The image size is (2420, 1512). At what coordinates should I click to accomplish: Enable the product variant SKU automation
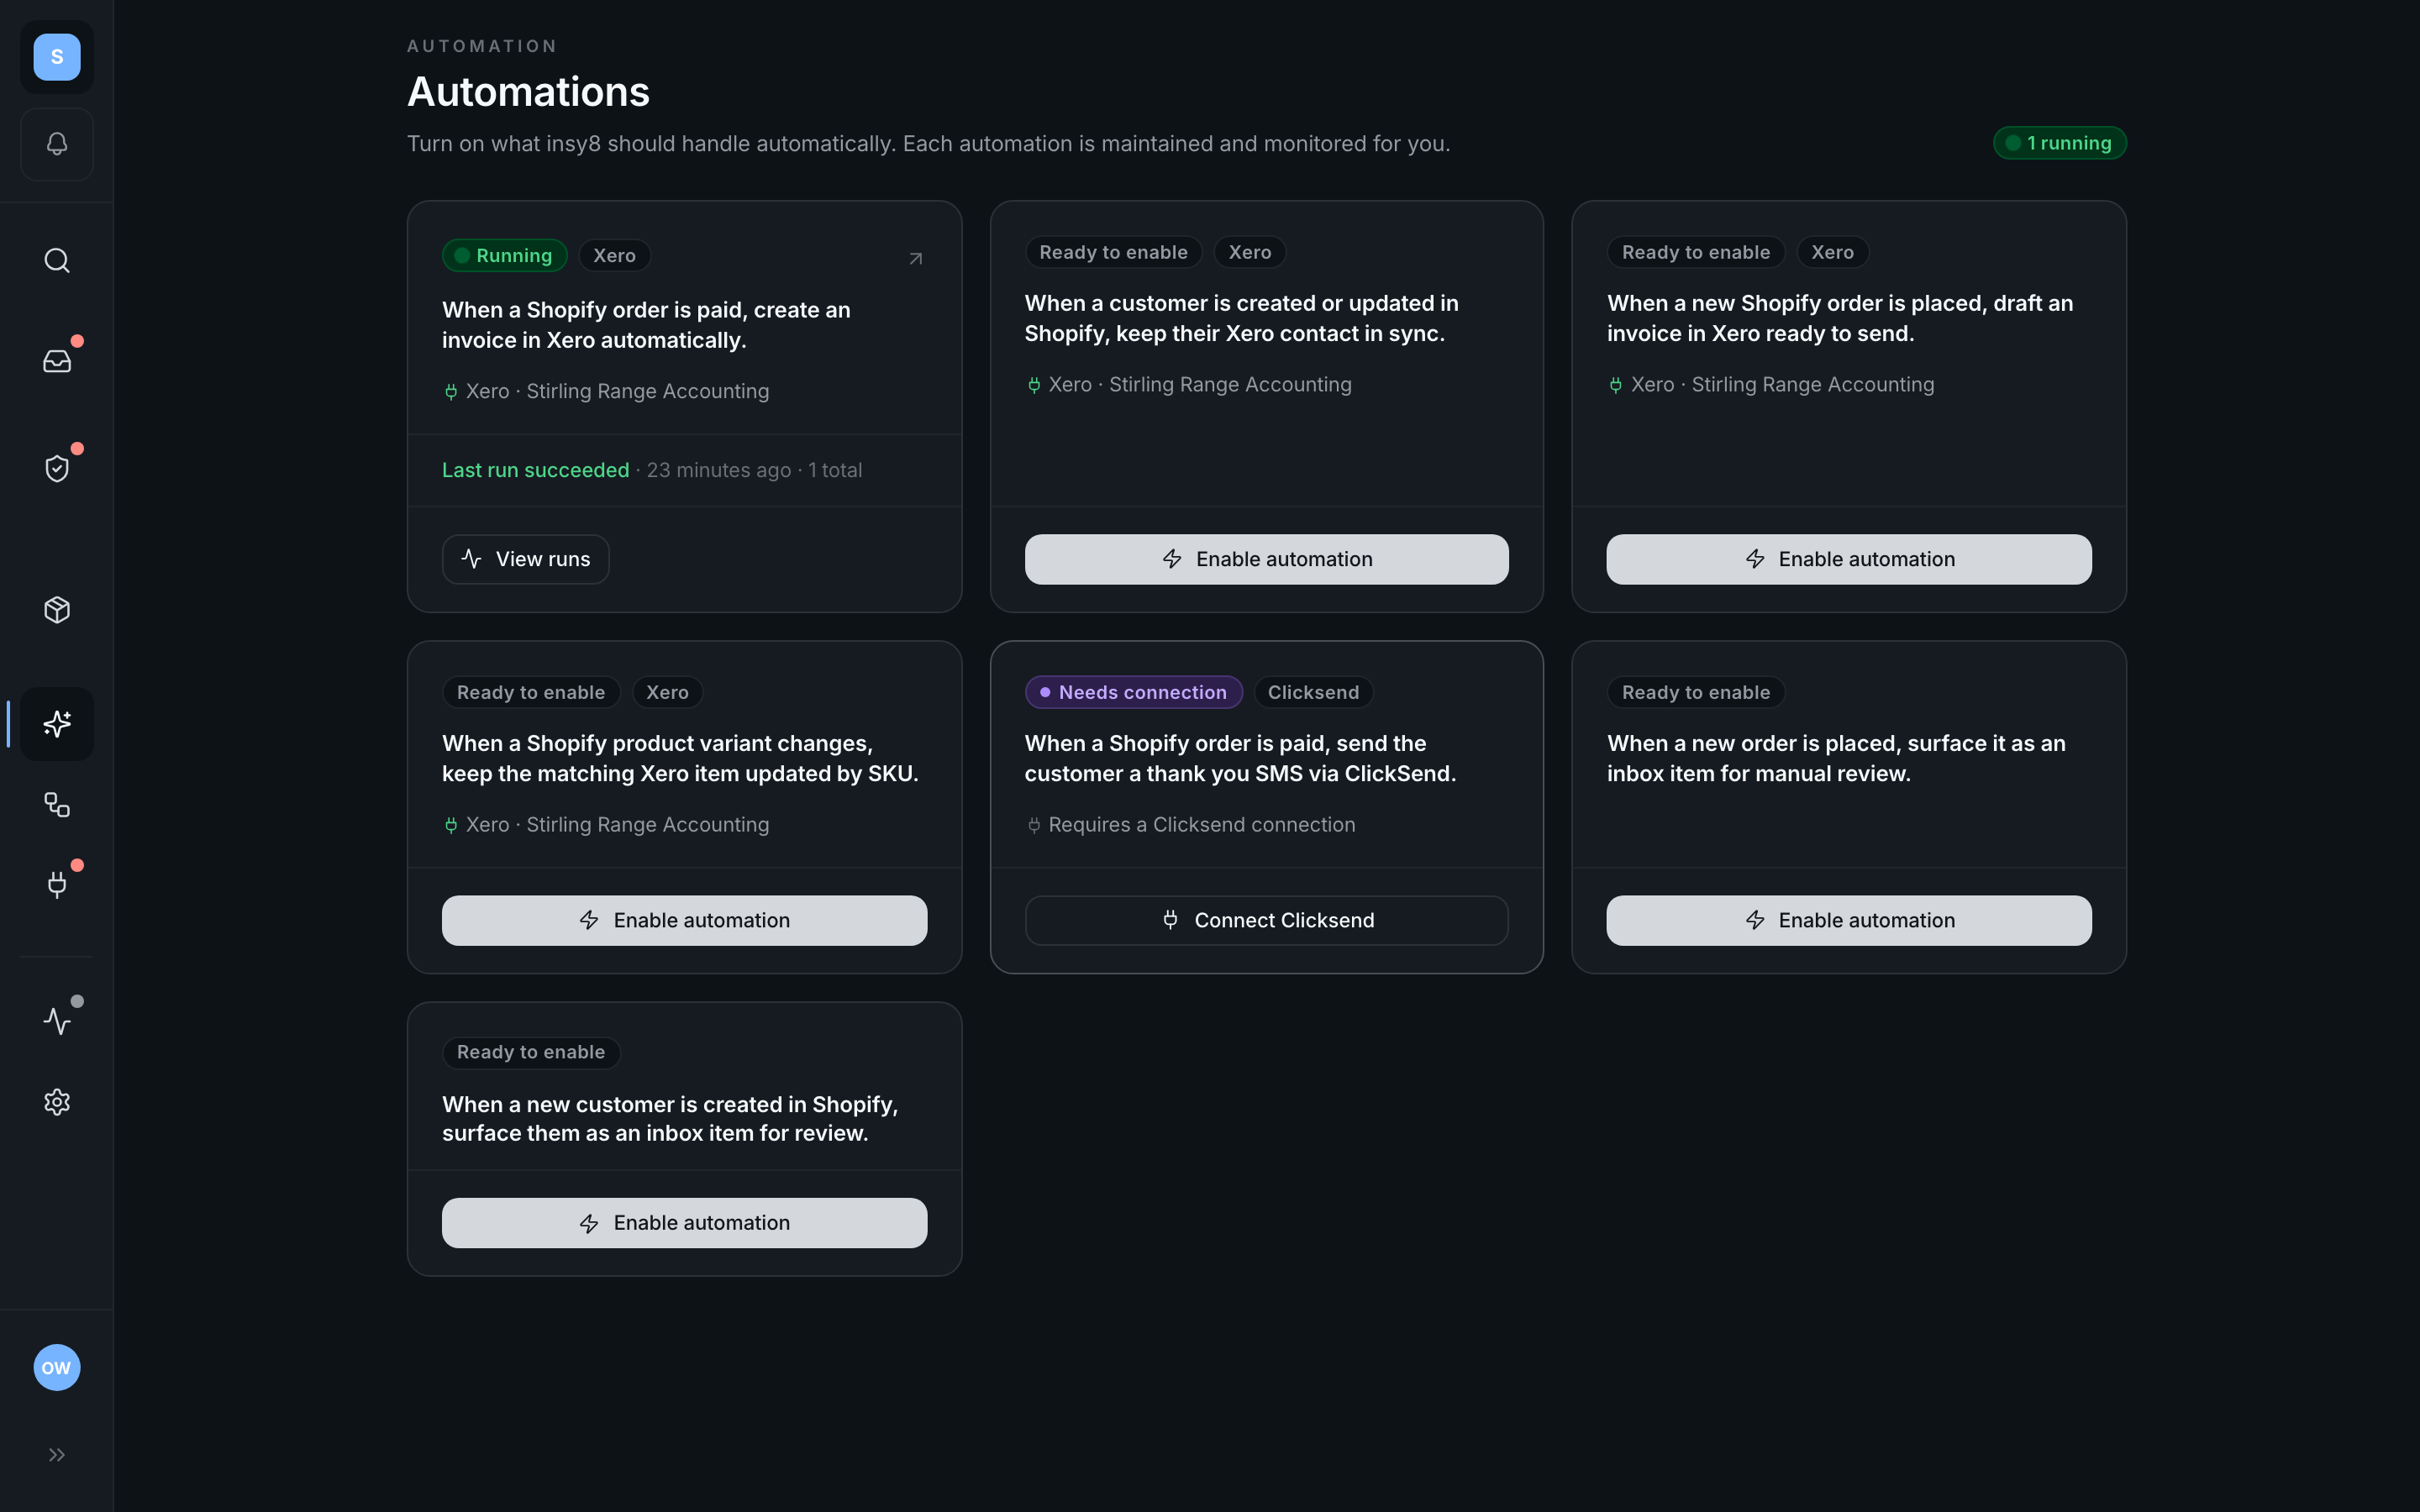coord(684,920)
